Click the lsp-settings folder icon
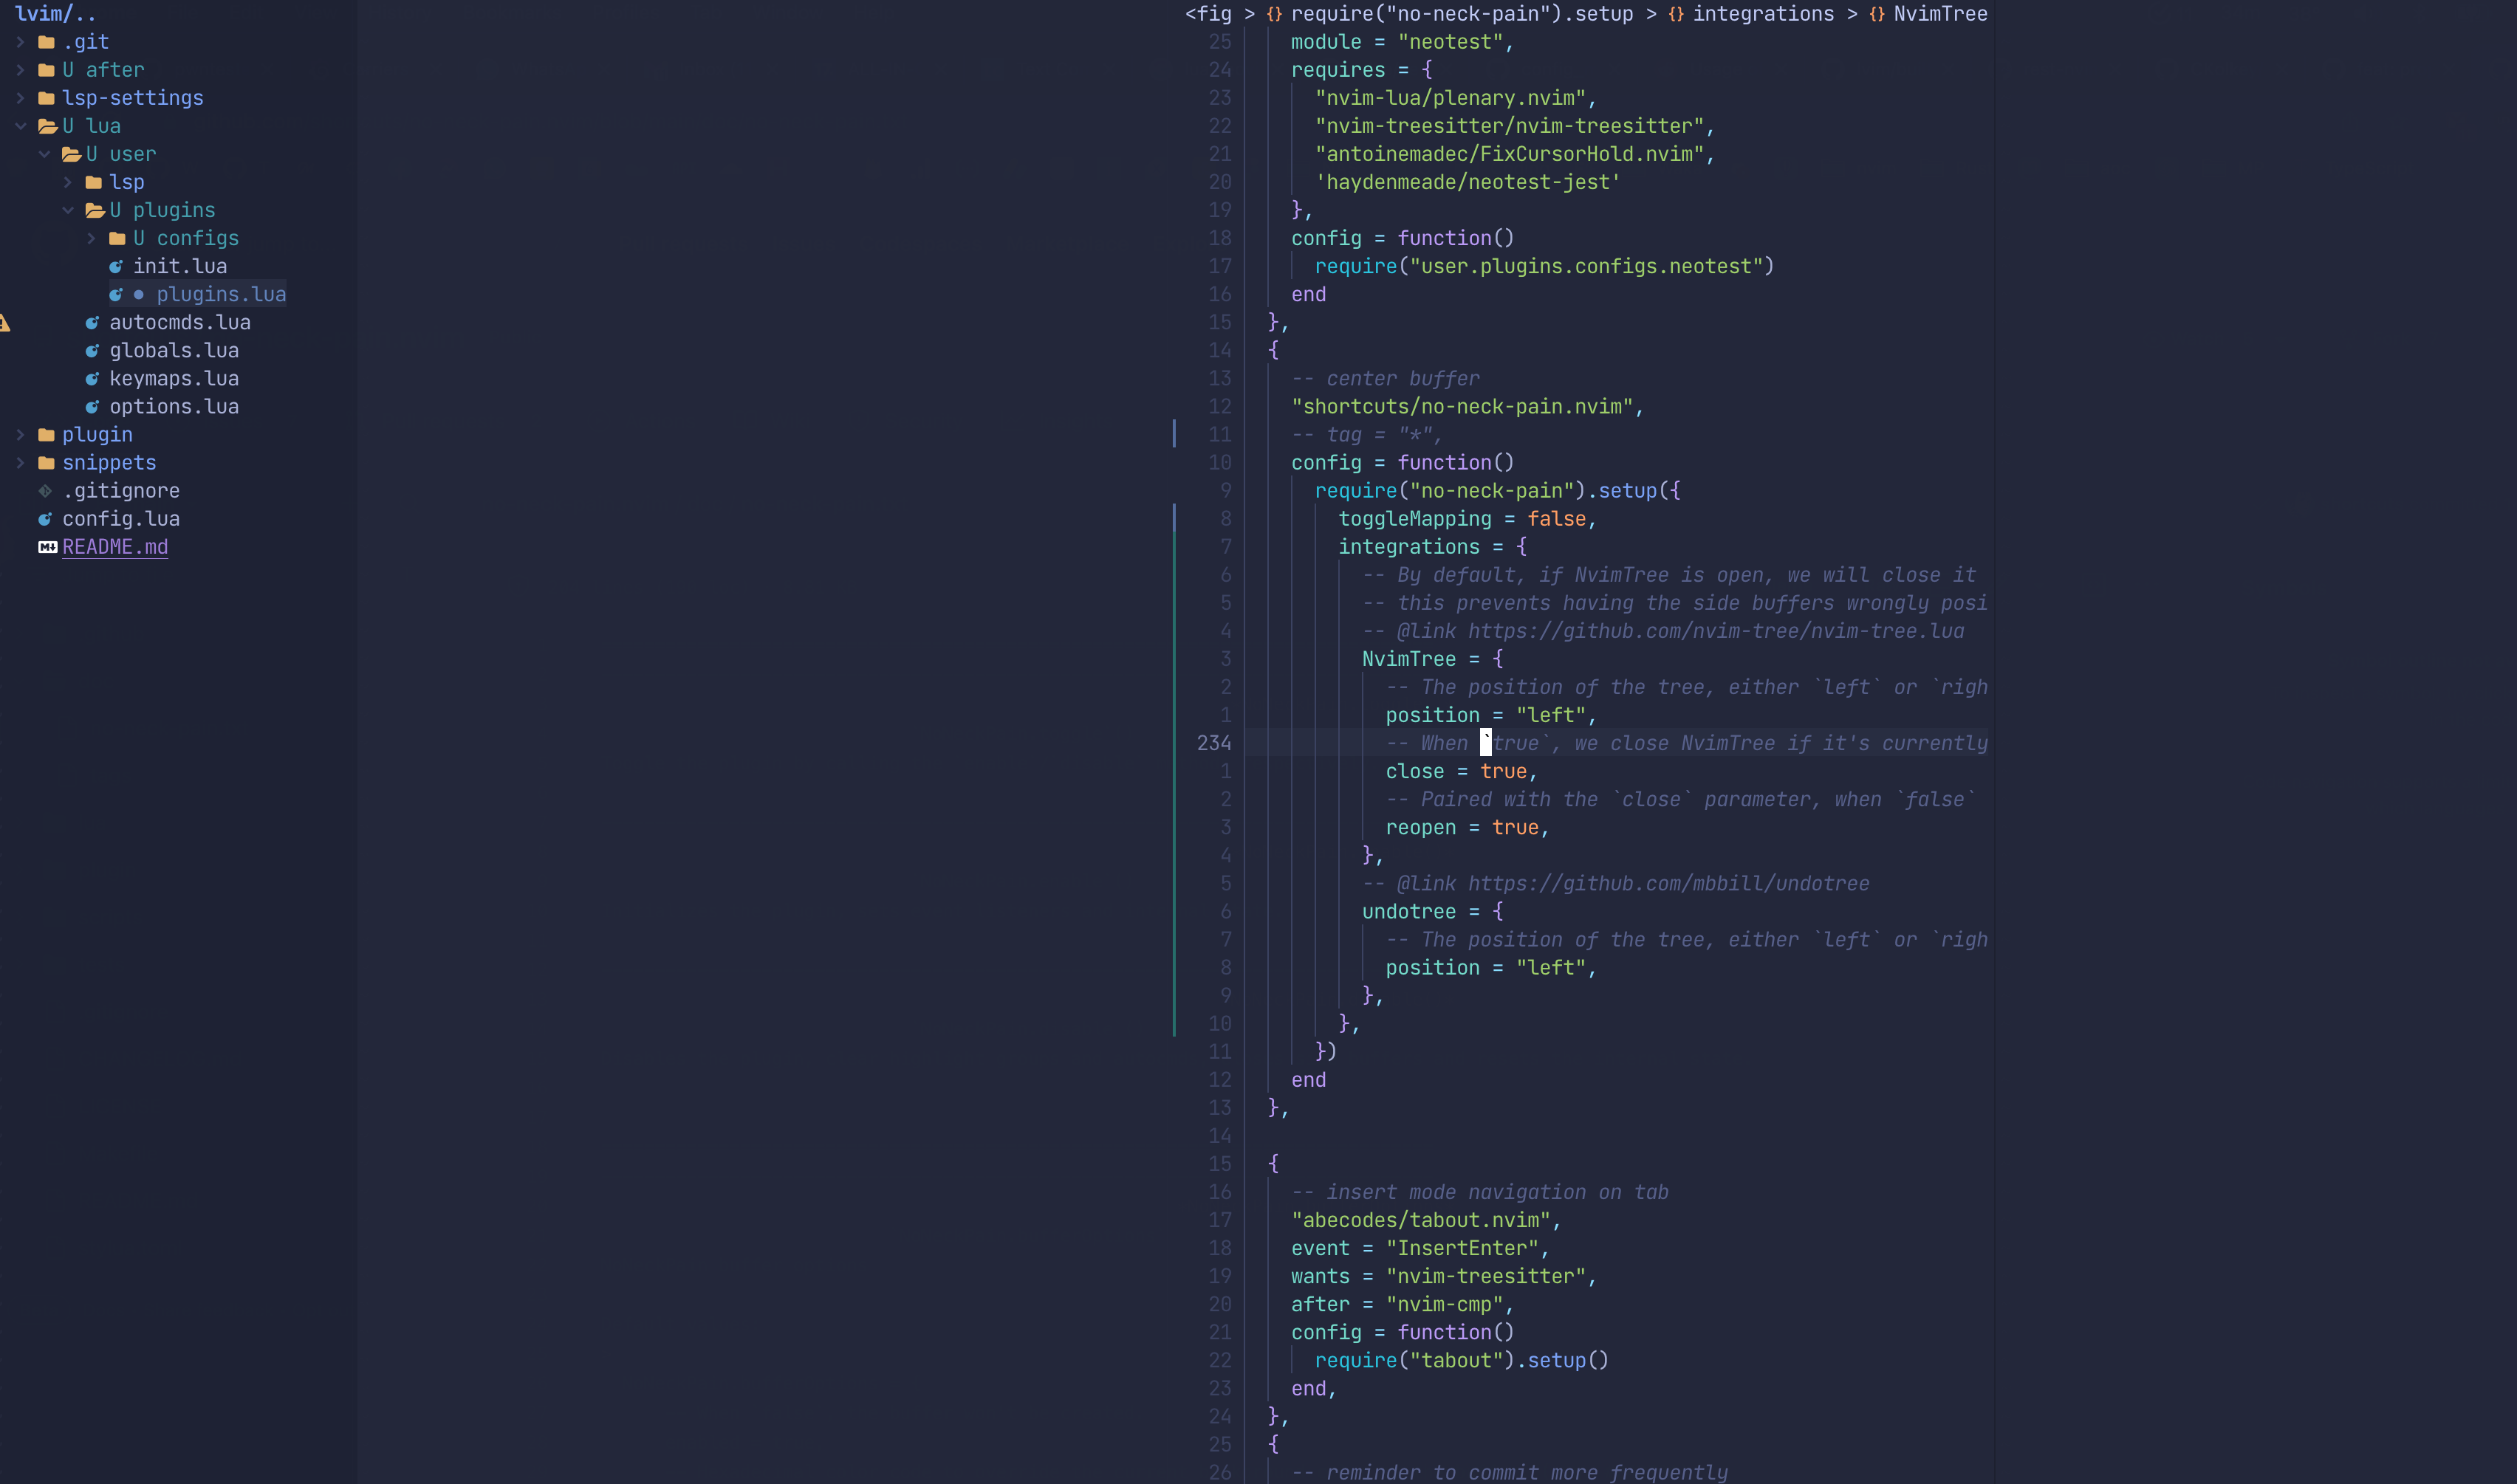The height and width of the screenshot is (1484, 2517). click(46, 98)
